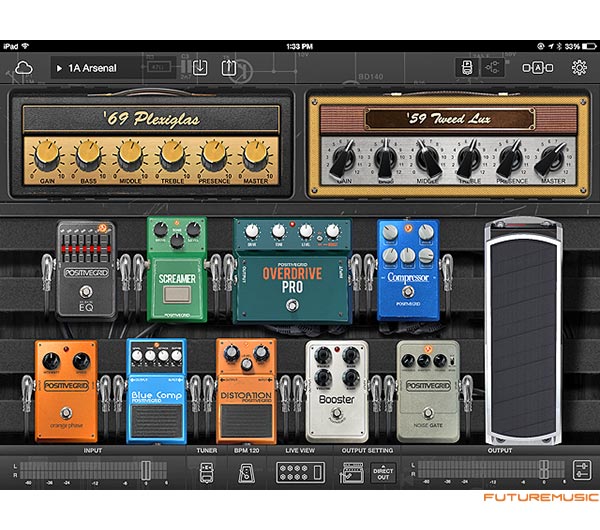This screenshot has width=600, height=530.
Task: Open the output mixer sliders icon
Action: (x=582, y=470)
